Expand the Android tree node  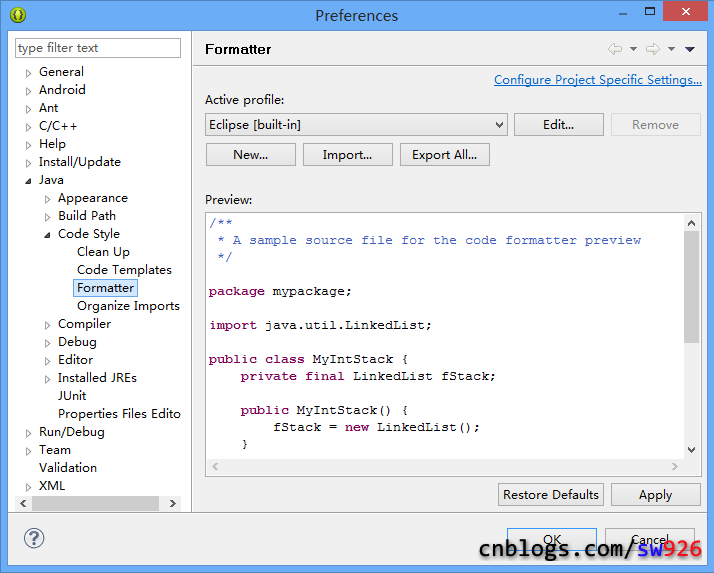[x=29, y=91]
